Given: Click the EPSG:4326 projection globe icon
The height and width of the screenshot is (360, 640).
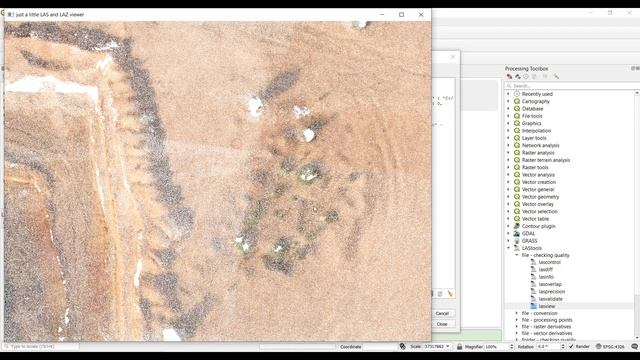Looking at the screenshot, I should (598, 347).
